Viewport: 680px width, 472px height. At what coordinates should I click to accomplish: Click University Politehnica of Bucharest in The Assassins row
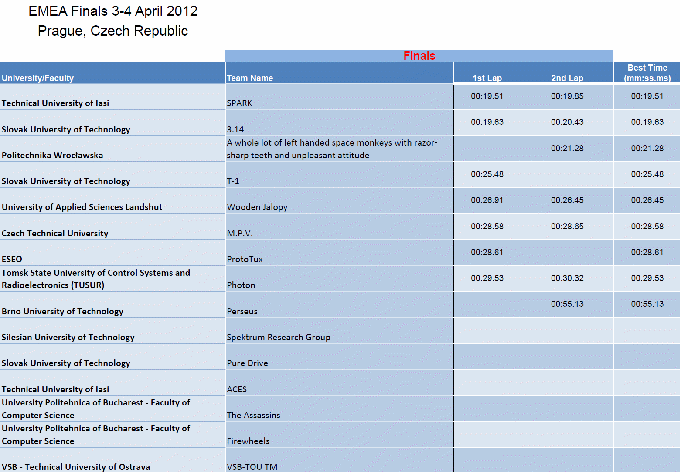(x=96, y=409)
